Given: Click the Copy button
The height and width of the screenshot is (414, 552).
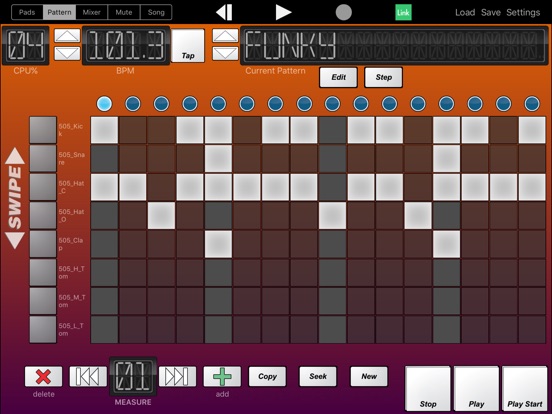Looking at the screenshot, I should tap(267, 376).
